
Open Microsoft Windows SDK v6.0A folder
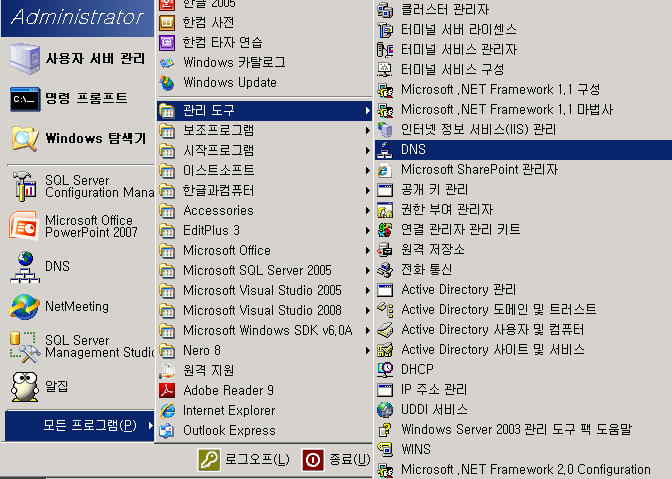click(x=264, y=330)
